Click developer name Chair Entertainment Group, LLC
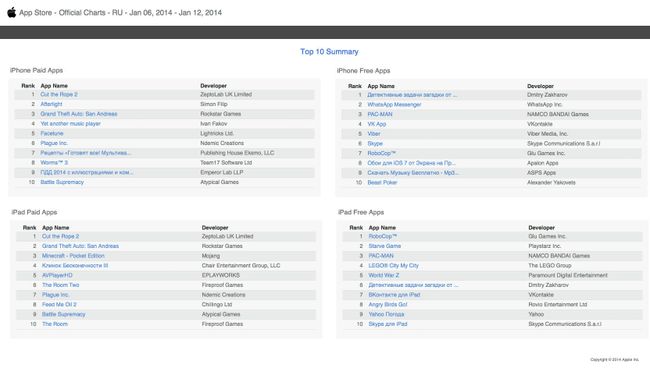650x368 pixels. tap(241, 266)
